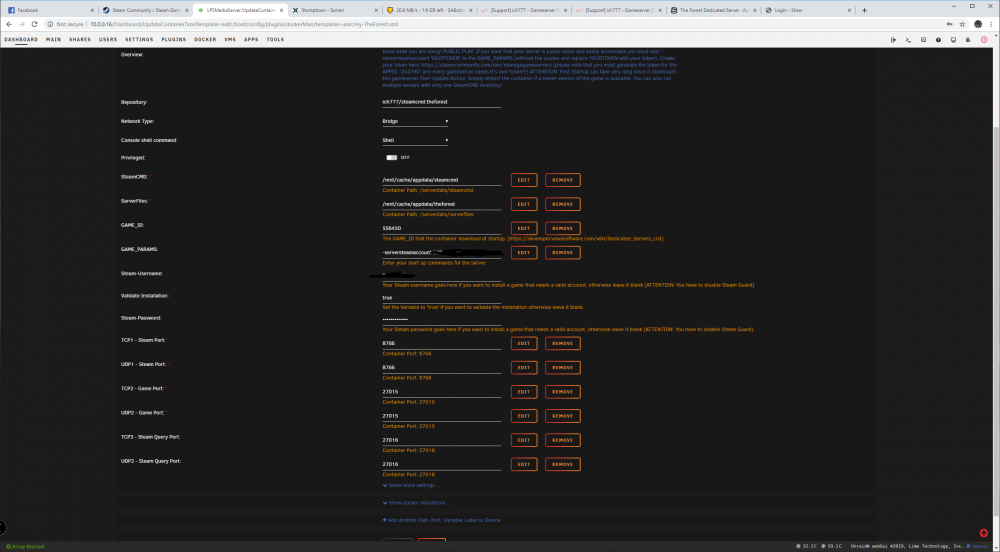Viewport: 1000px width, 552px height.
Task: Click the browser back arrow
Action: tap(9, 24)
